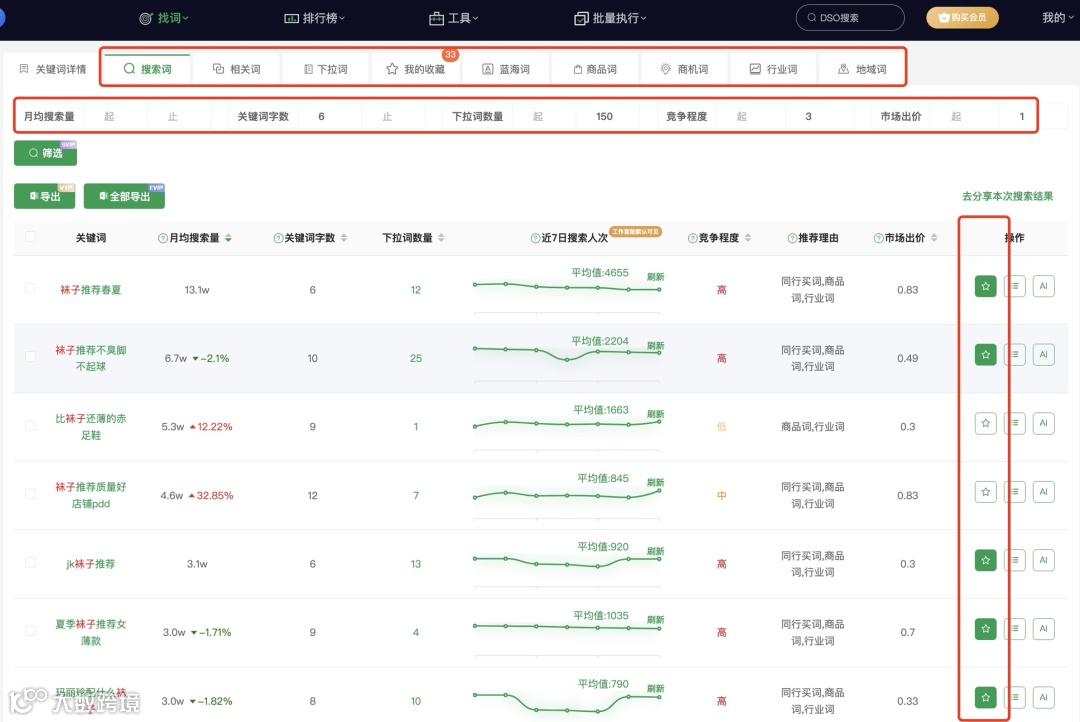Switch to the 商品词 tab
The height and width of the screenshot is (722, 1080).
594,69
